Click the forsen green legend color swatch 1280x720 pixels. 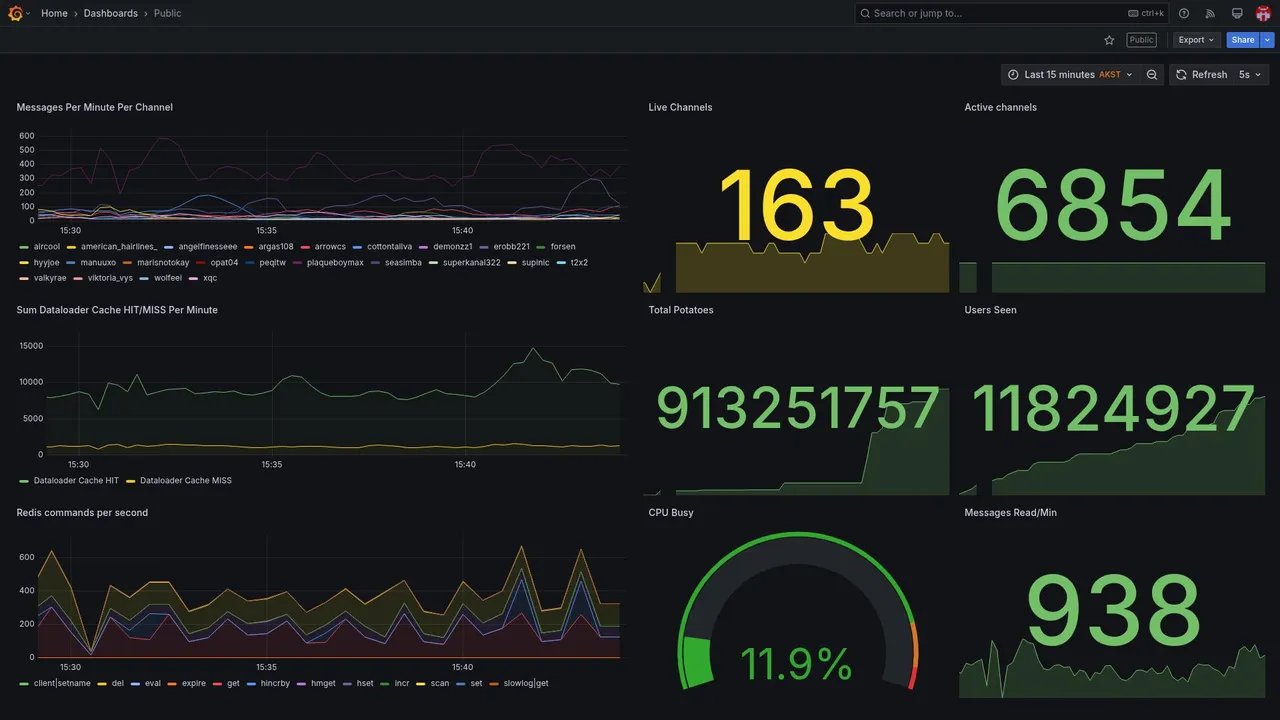point(541,247)
